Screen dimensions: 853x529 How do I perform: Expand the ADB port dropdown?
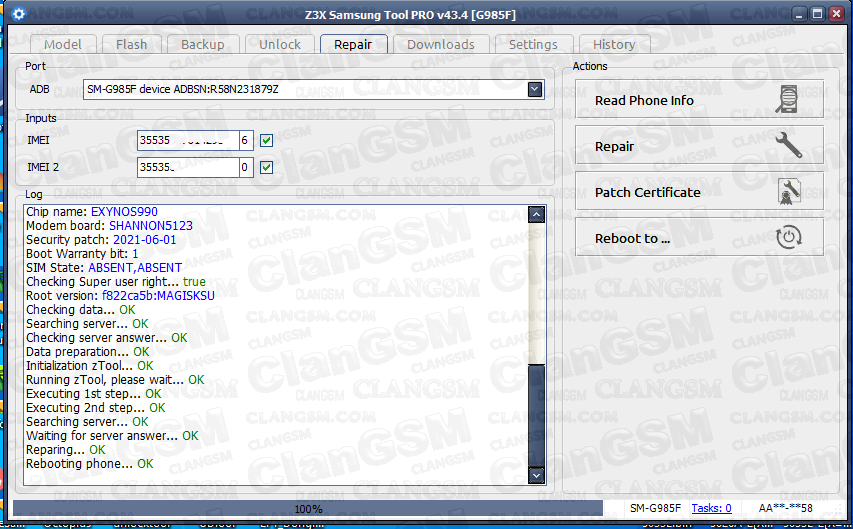[535, 90]
